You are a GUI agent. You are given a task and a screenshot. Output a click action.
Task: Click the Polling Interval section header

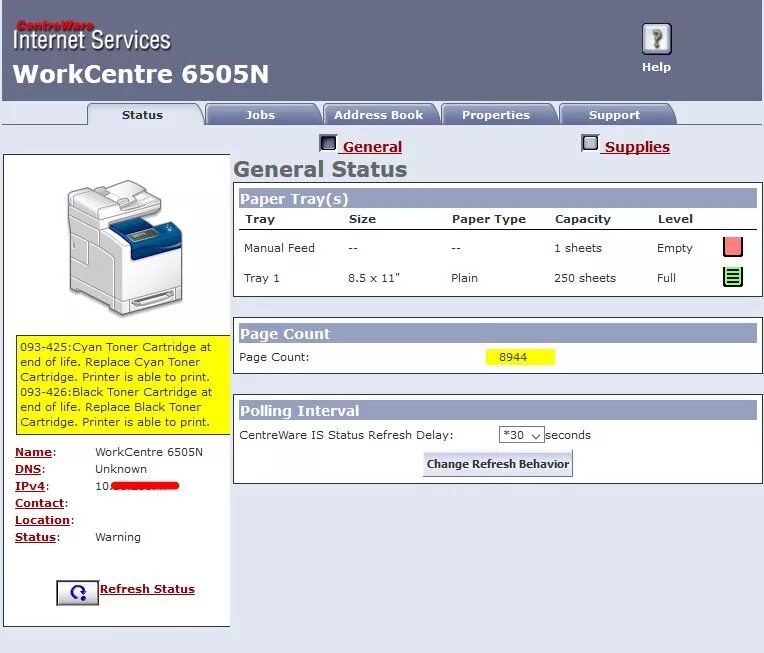[x=498, y=410]
